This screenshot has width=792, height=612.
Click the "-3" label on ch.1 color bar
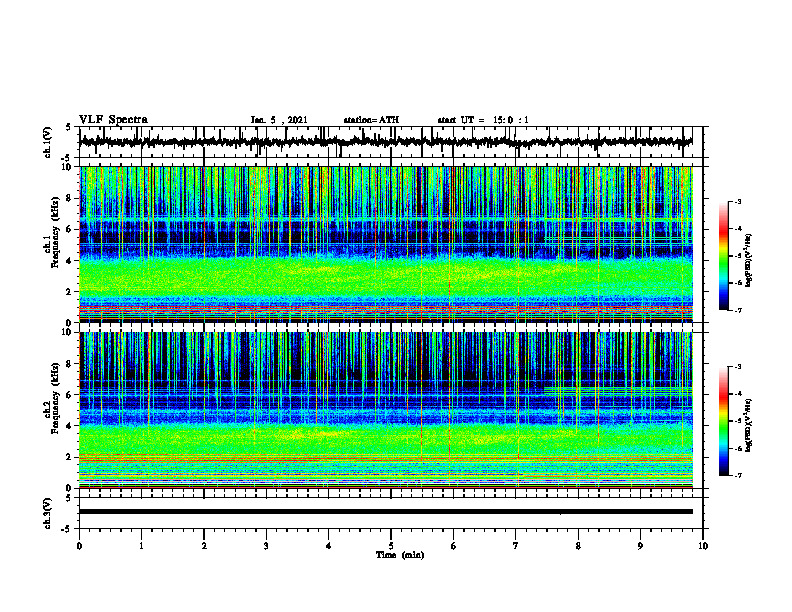738,202
